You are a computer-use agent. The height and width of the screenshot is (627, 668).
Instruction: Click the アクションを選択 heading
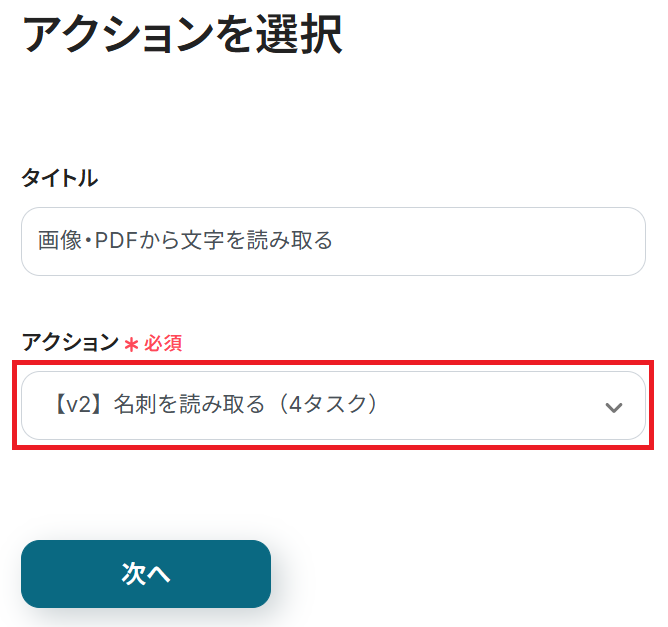coord(182,35)
